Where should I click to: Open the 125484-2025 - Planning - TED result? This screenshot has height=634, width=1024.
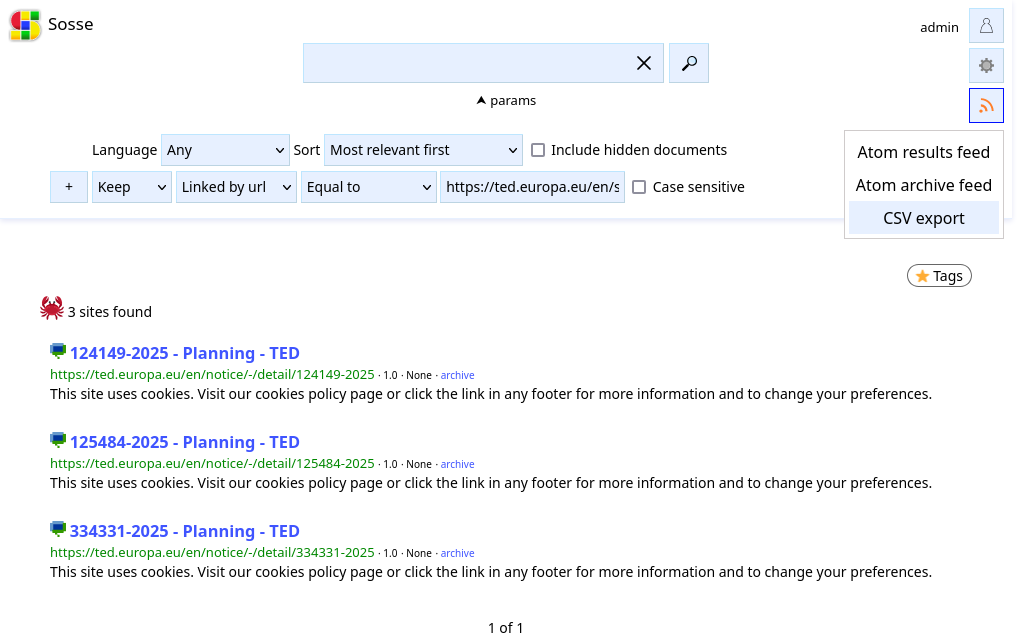(x=185, y=442)
